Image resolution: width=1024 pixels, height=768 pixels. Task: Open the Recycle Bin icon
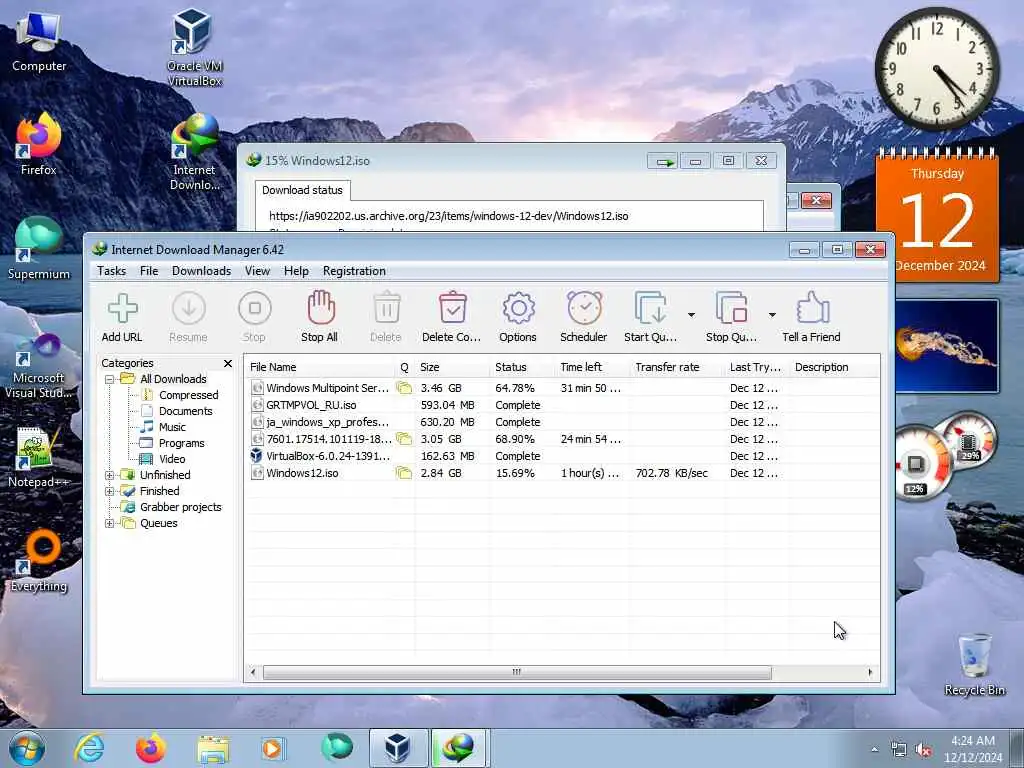(x=974, y=664)
